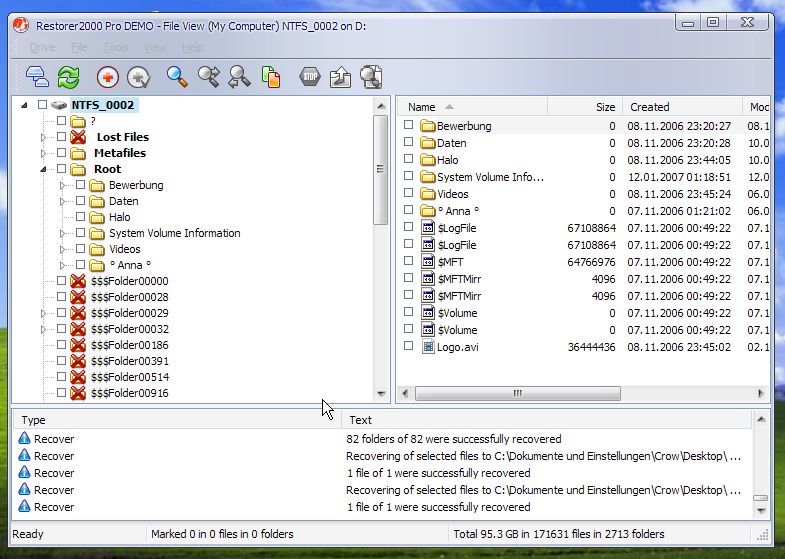Tick the Logo.avi checkbox
Viewport: 785px width, 559px height.
(x=409, y=346)
